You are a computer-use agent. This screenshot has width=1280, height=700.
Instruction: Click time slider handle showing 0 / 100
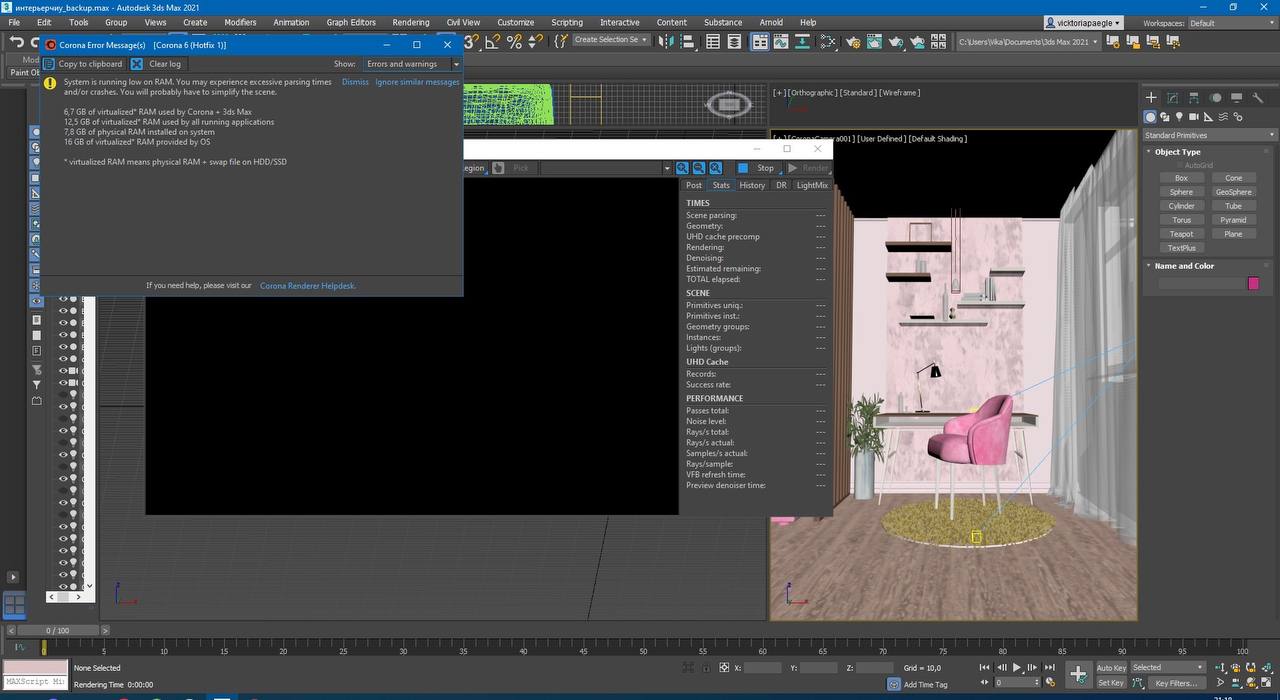58,631
